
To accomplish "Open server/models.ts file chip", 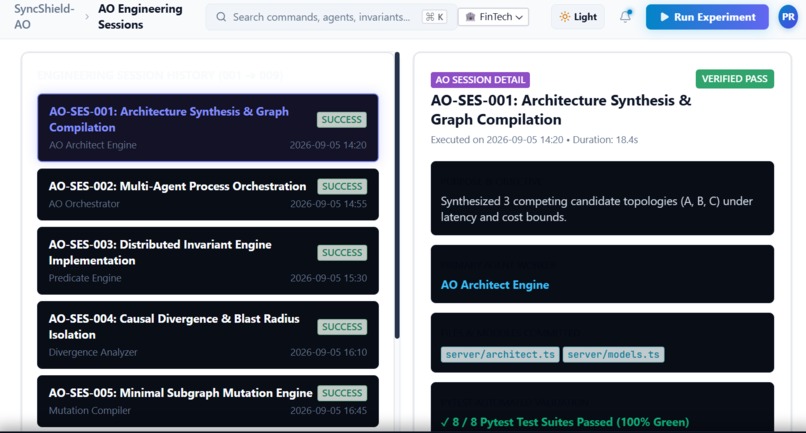I will (613, 354).
